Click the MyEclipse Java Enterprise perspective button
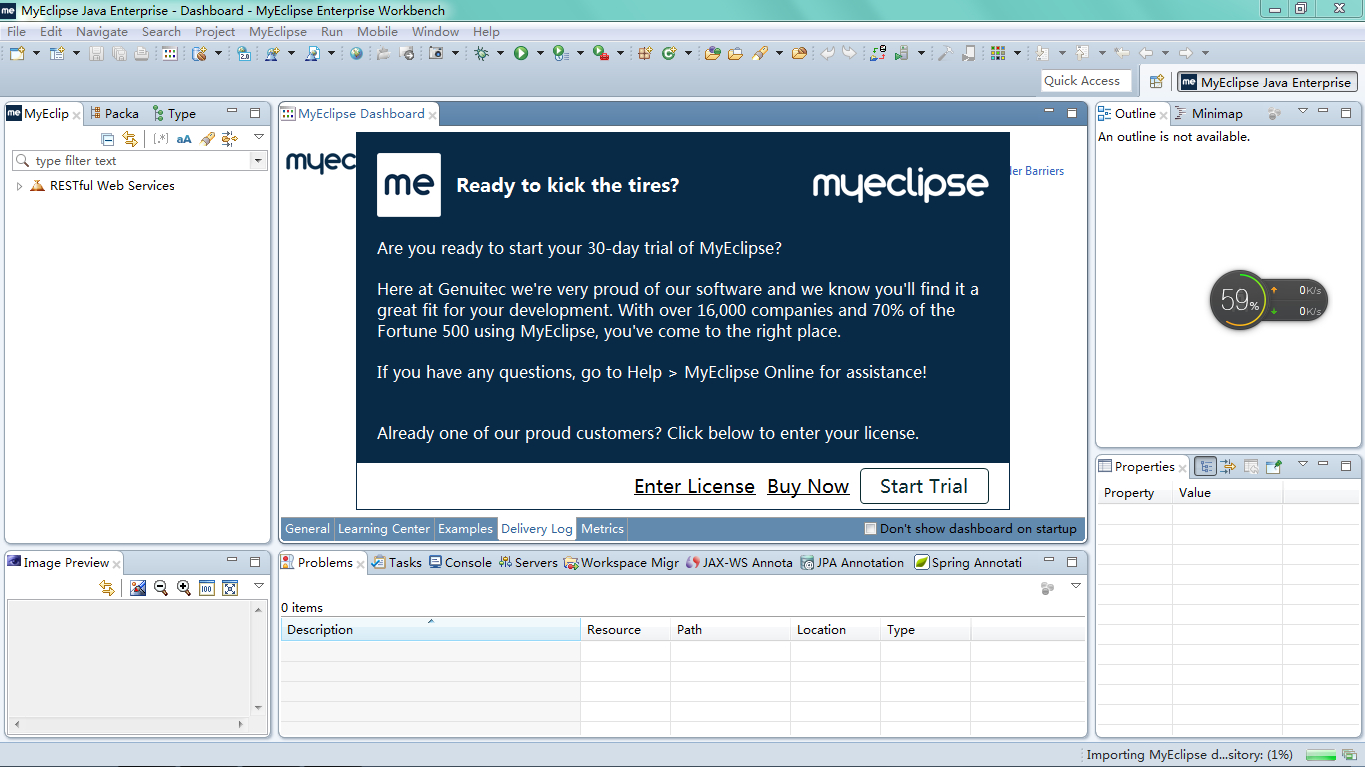Image resolution: width=1365 pixels, height=767 pixels. point(1266,83)
